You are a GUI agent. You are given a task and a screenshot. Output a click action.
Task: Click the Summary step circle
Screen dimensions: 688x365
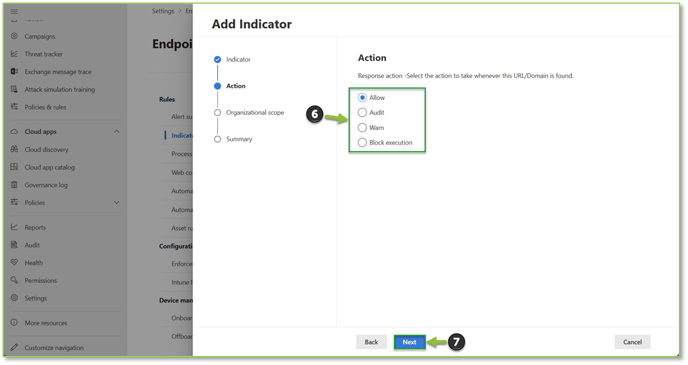(x=217, y=139)
